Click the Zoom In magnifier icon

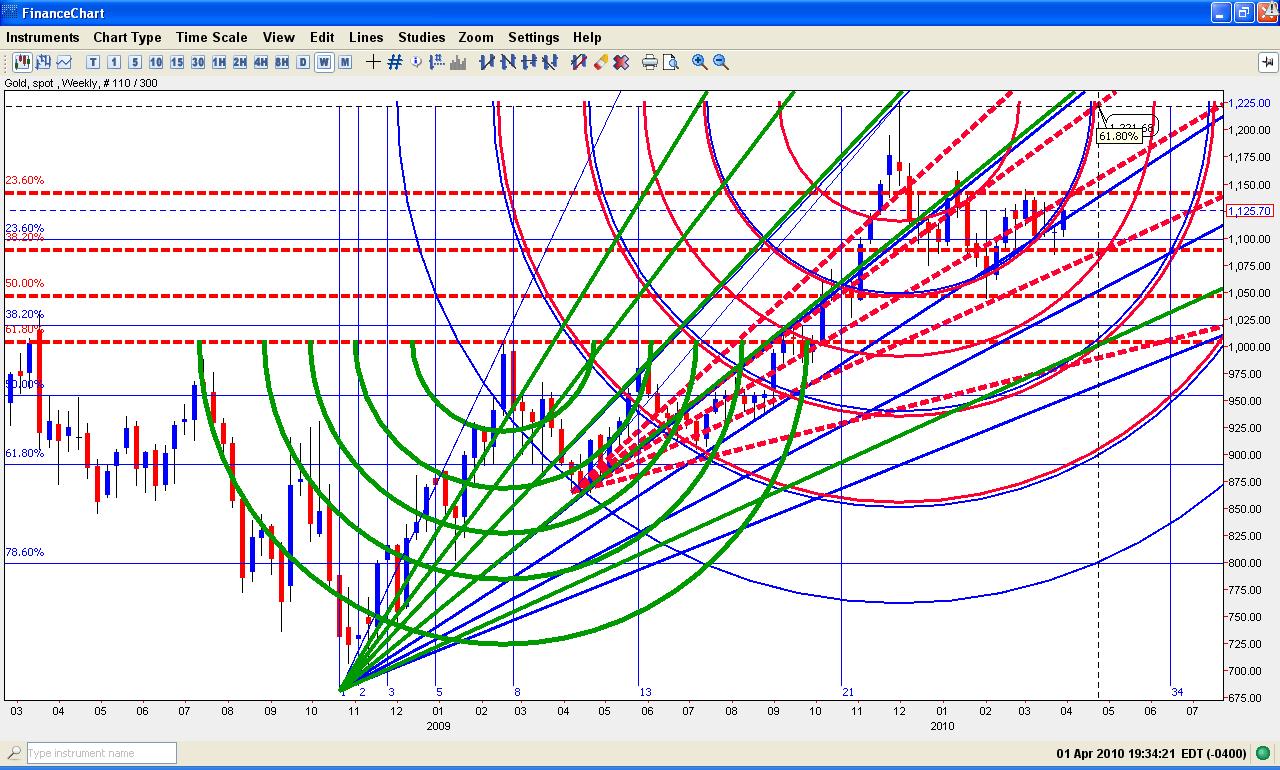(x=699, y=62)
